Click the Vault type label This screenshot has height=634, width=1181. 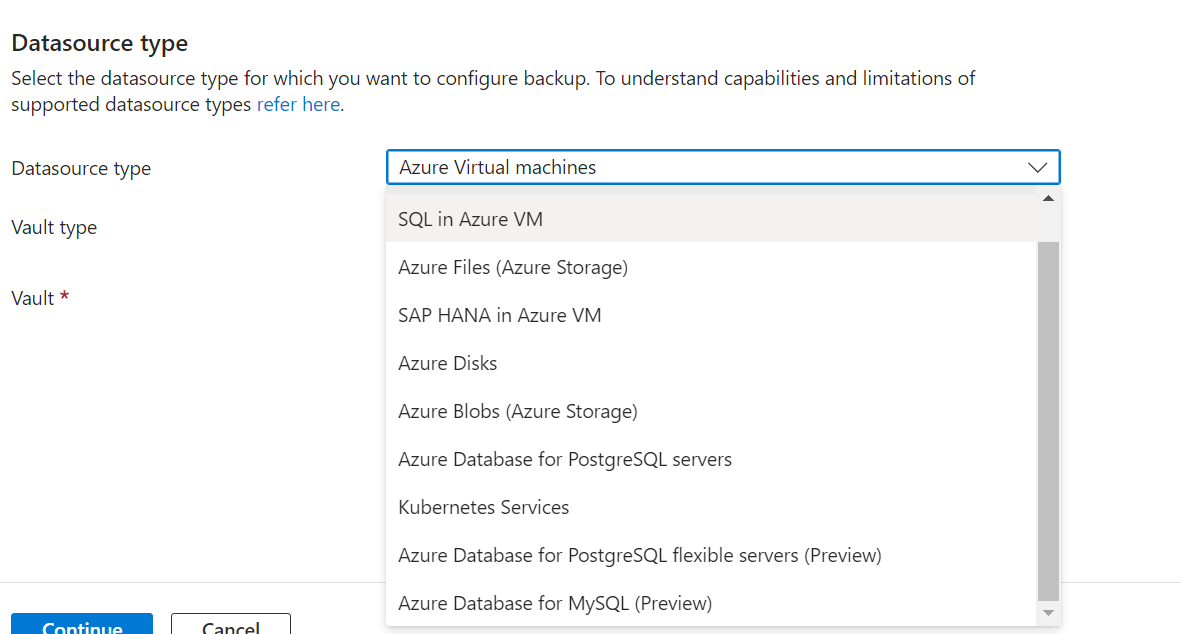[54, 227]
